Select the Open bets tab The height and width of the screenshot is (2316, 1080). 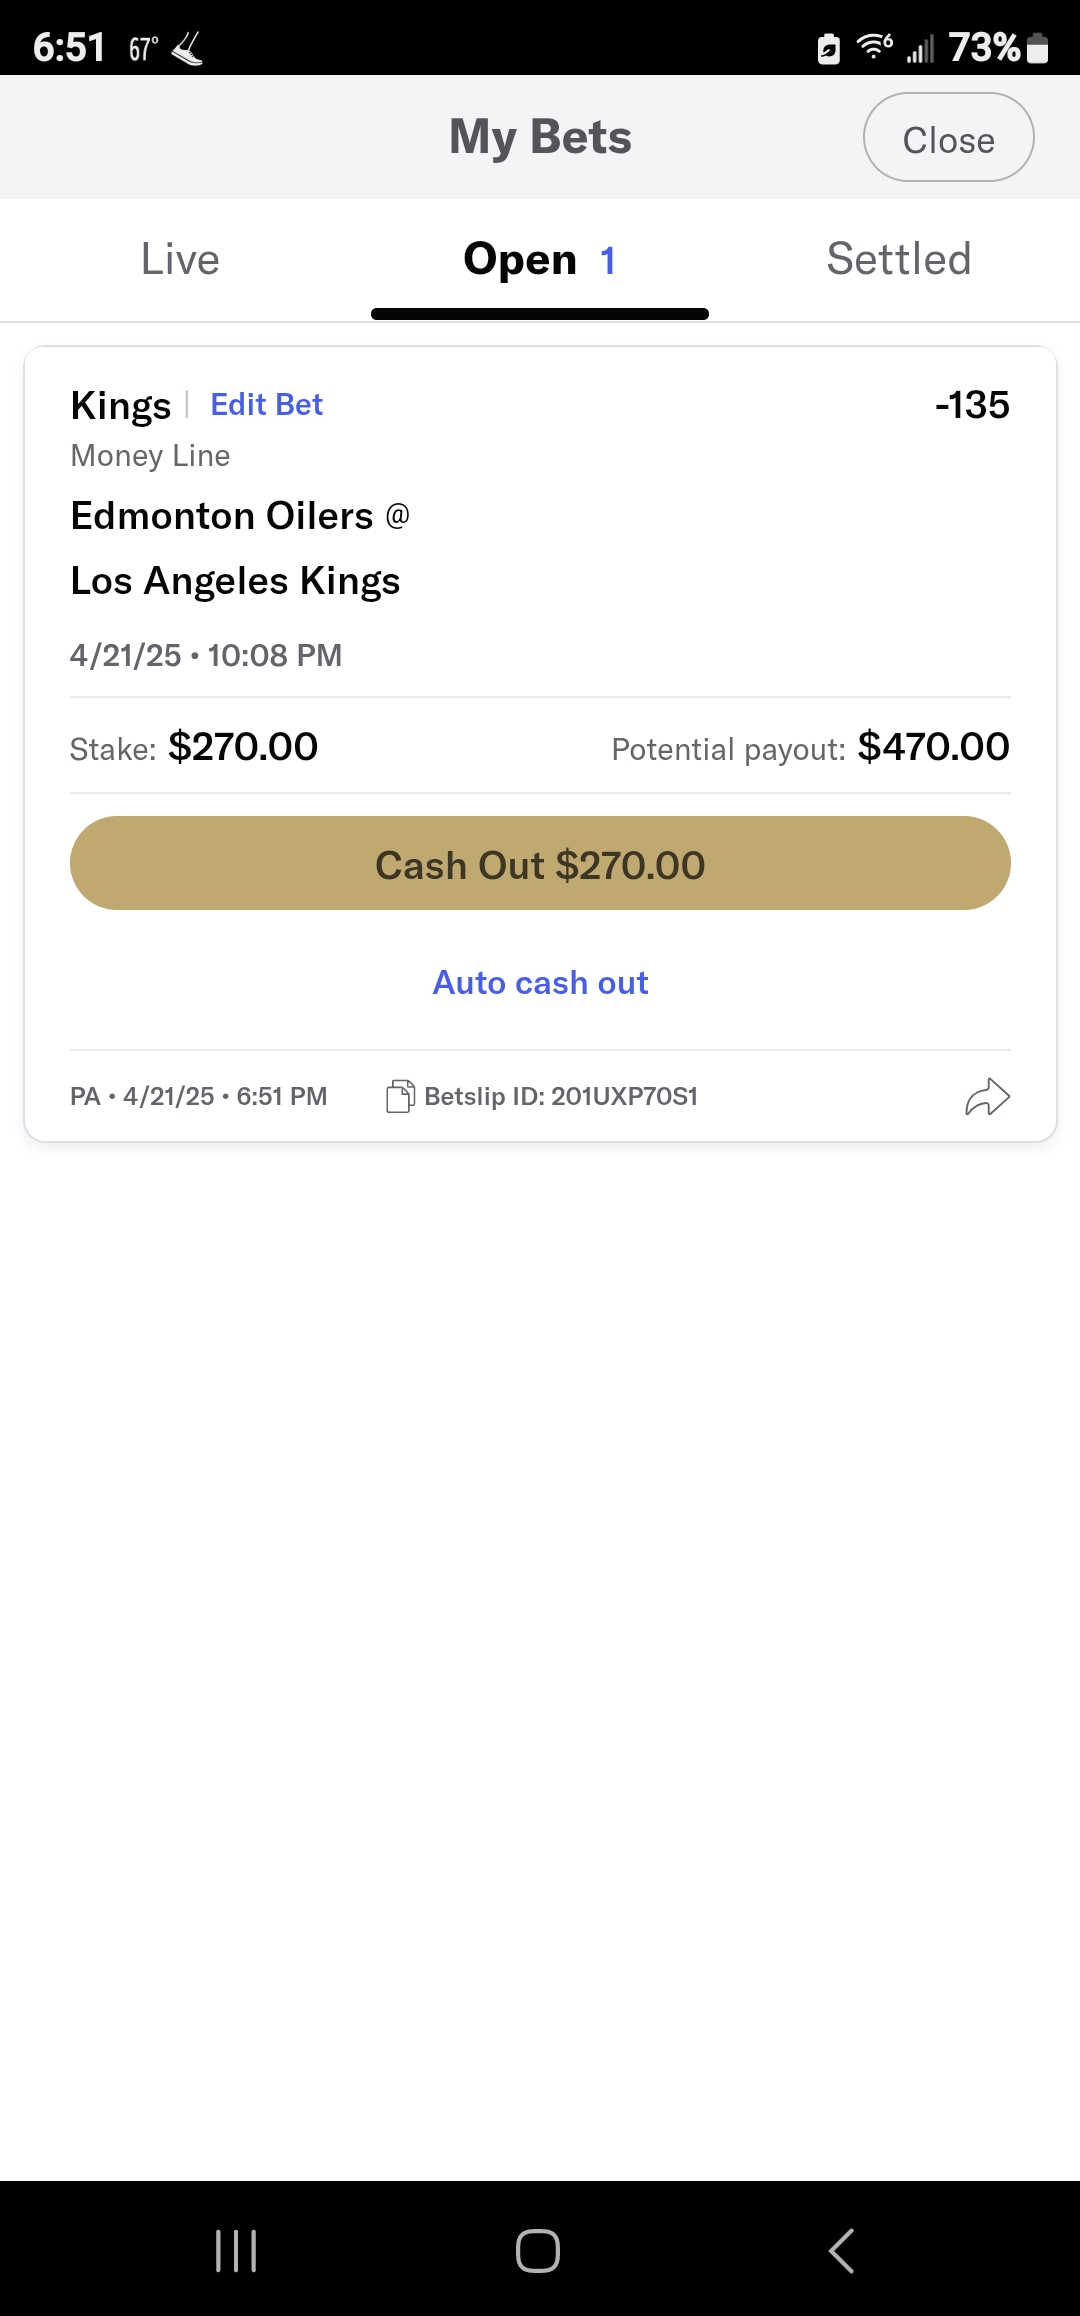[539, 260]
